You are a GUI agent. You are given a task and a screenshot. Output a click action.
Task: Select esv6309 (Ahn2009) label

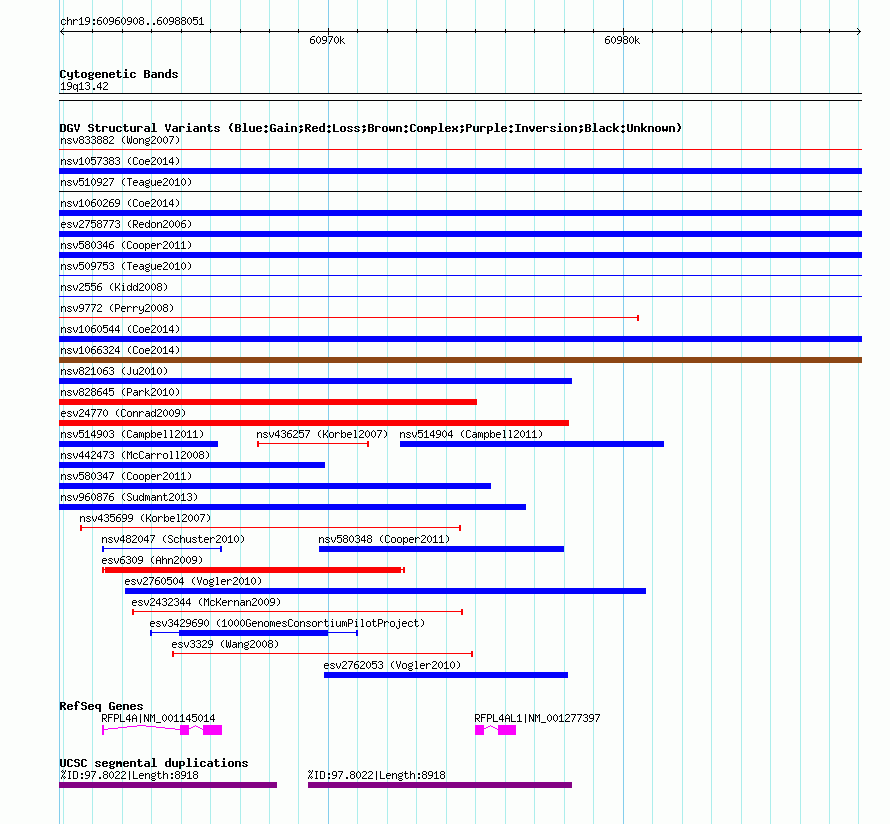[152, 560]
